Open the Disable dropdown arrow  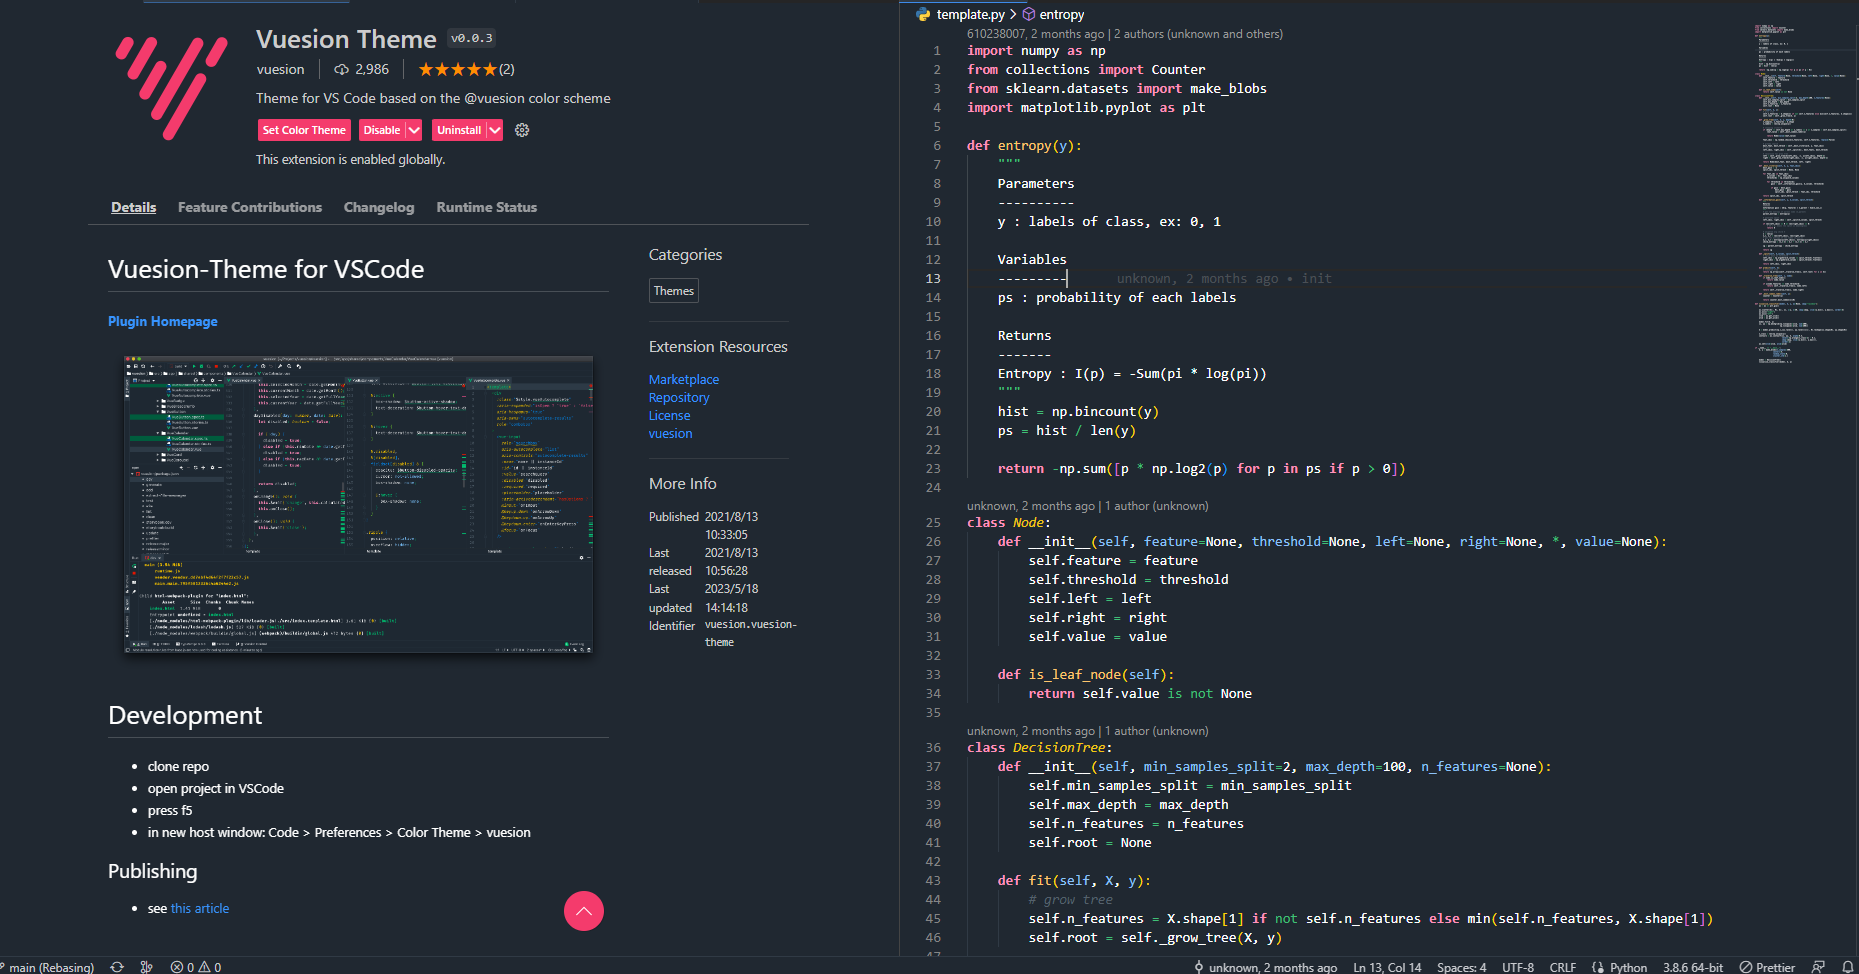coord(414,130)
